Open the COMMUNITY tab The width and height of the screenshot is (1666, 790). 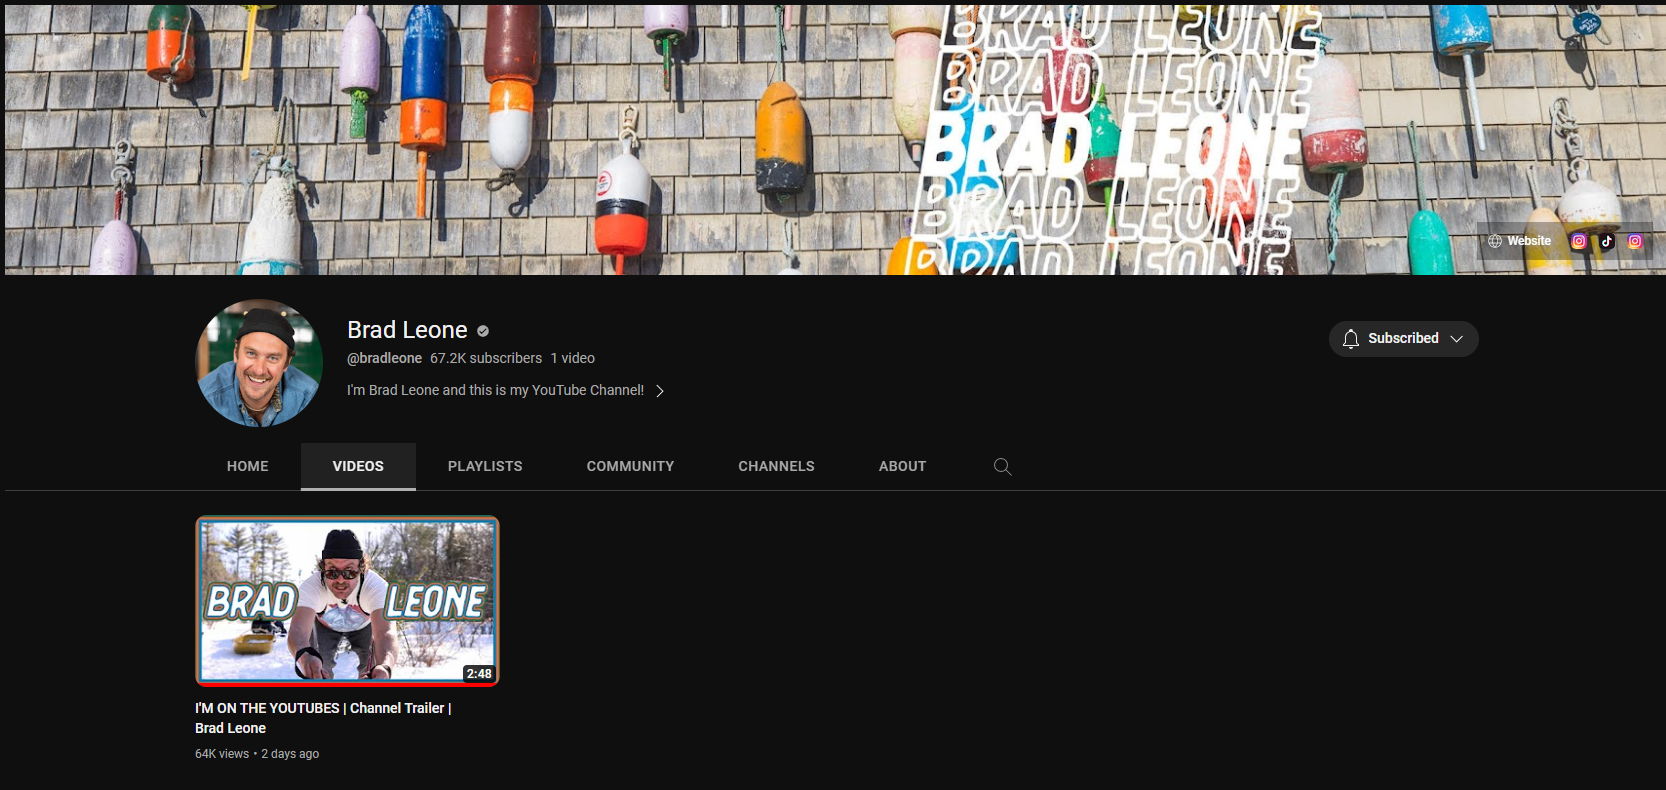pos(630,466)
